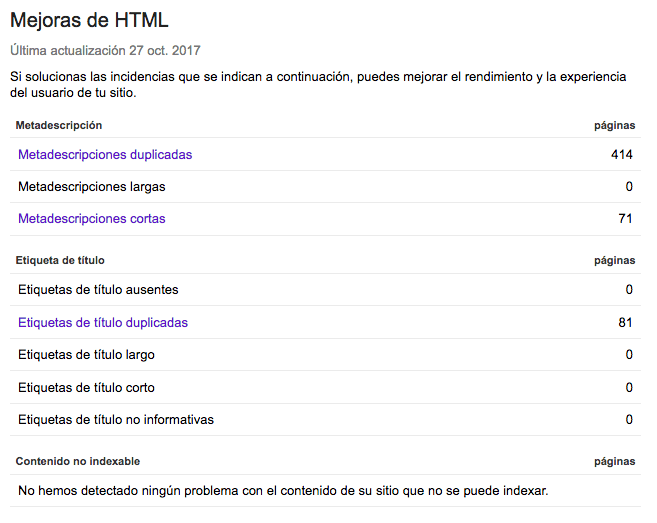The width and height of the screenshot is (657, 523).
Task: Click Etiquetas de título corto row
Action: (x=325, y=388)
